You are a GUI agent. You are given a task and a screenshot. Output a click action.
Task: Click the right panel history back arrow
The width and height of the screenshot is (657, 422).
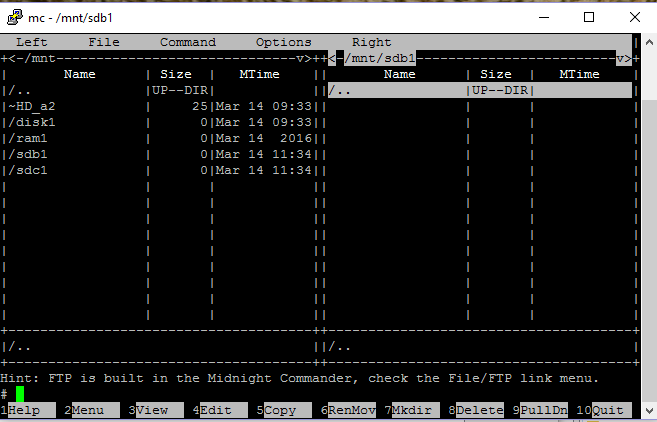pos(331,58)
